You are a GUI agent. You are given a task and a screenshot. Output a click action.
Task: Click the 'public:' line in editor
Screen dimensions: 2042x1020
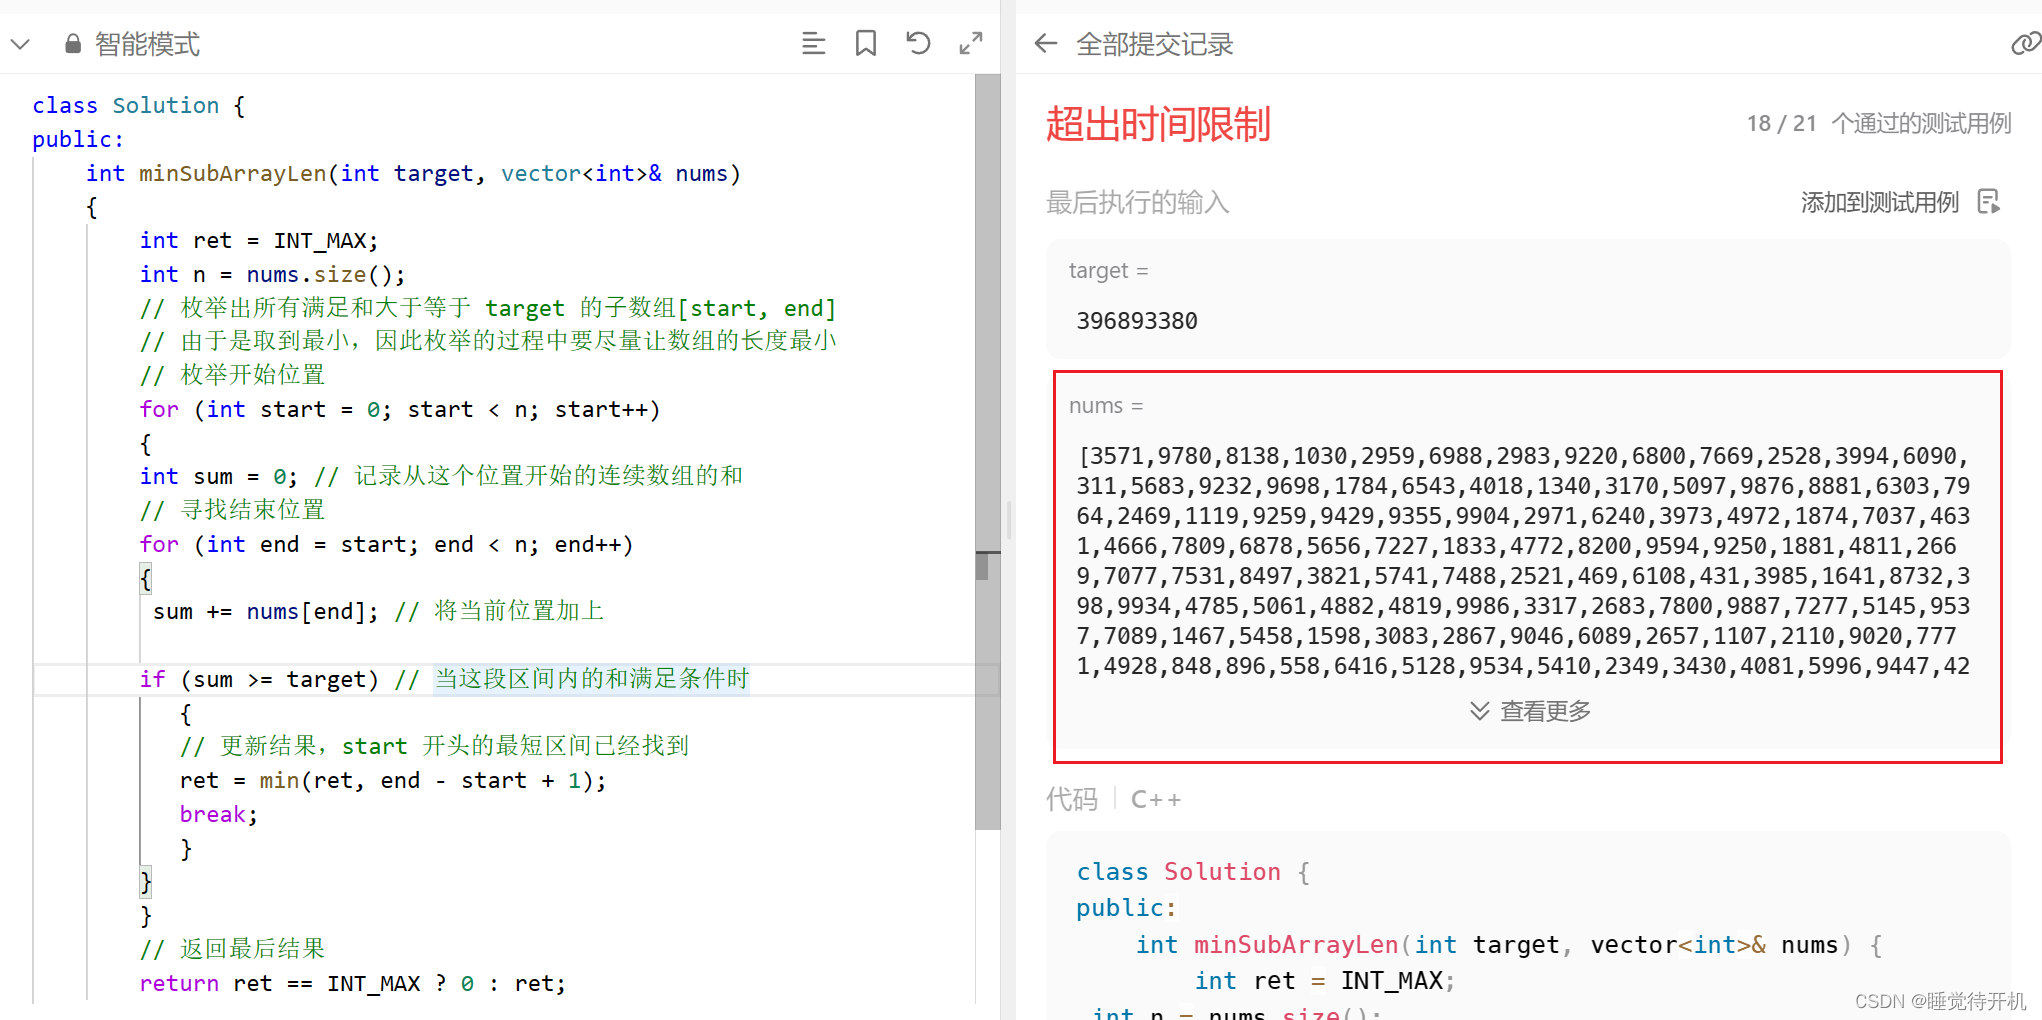(x=78, y=139)
